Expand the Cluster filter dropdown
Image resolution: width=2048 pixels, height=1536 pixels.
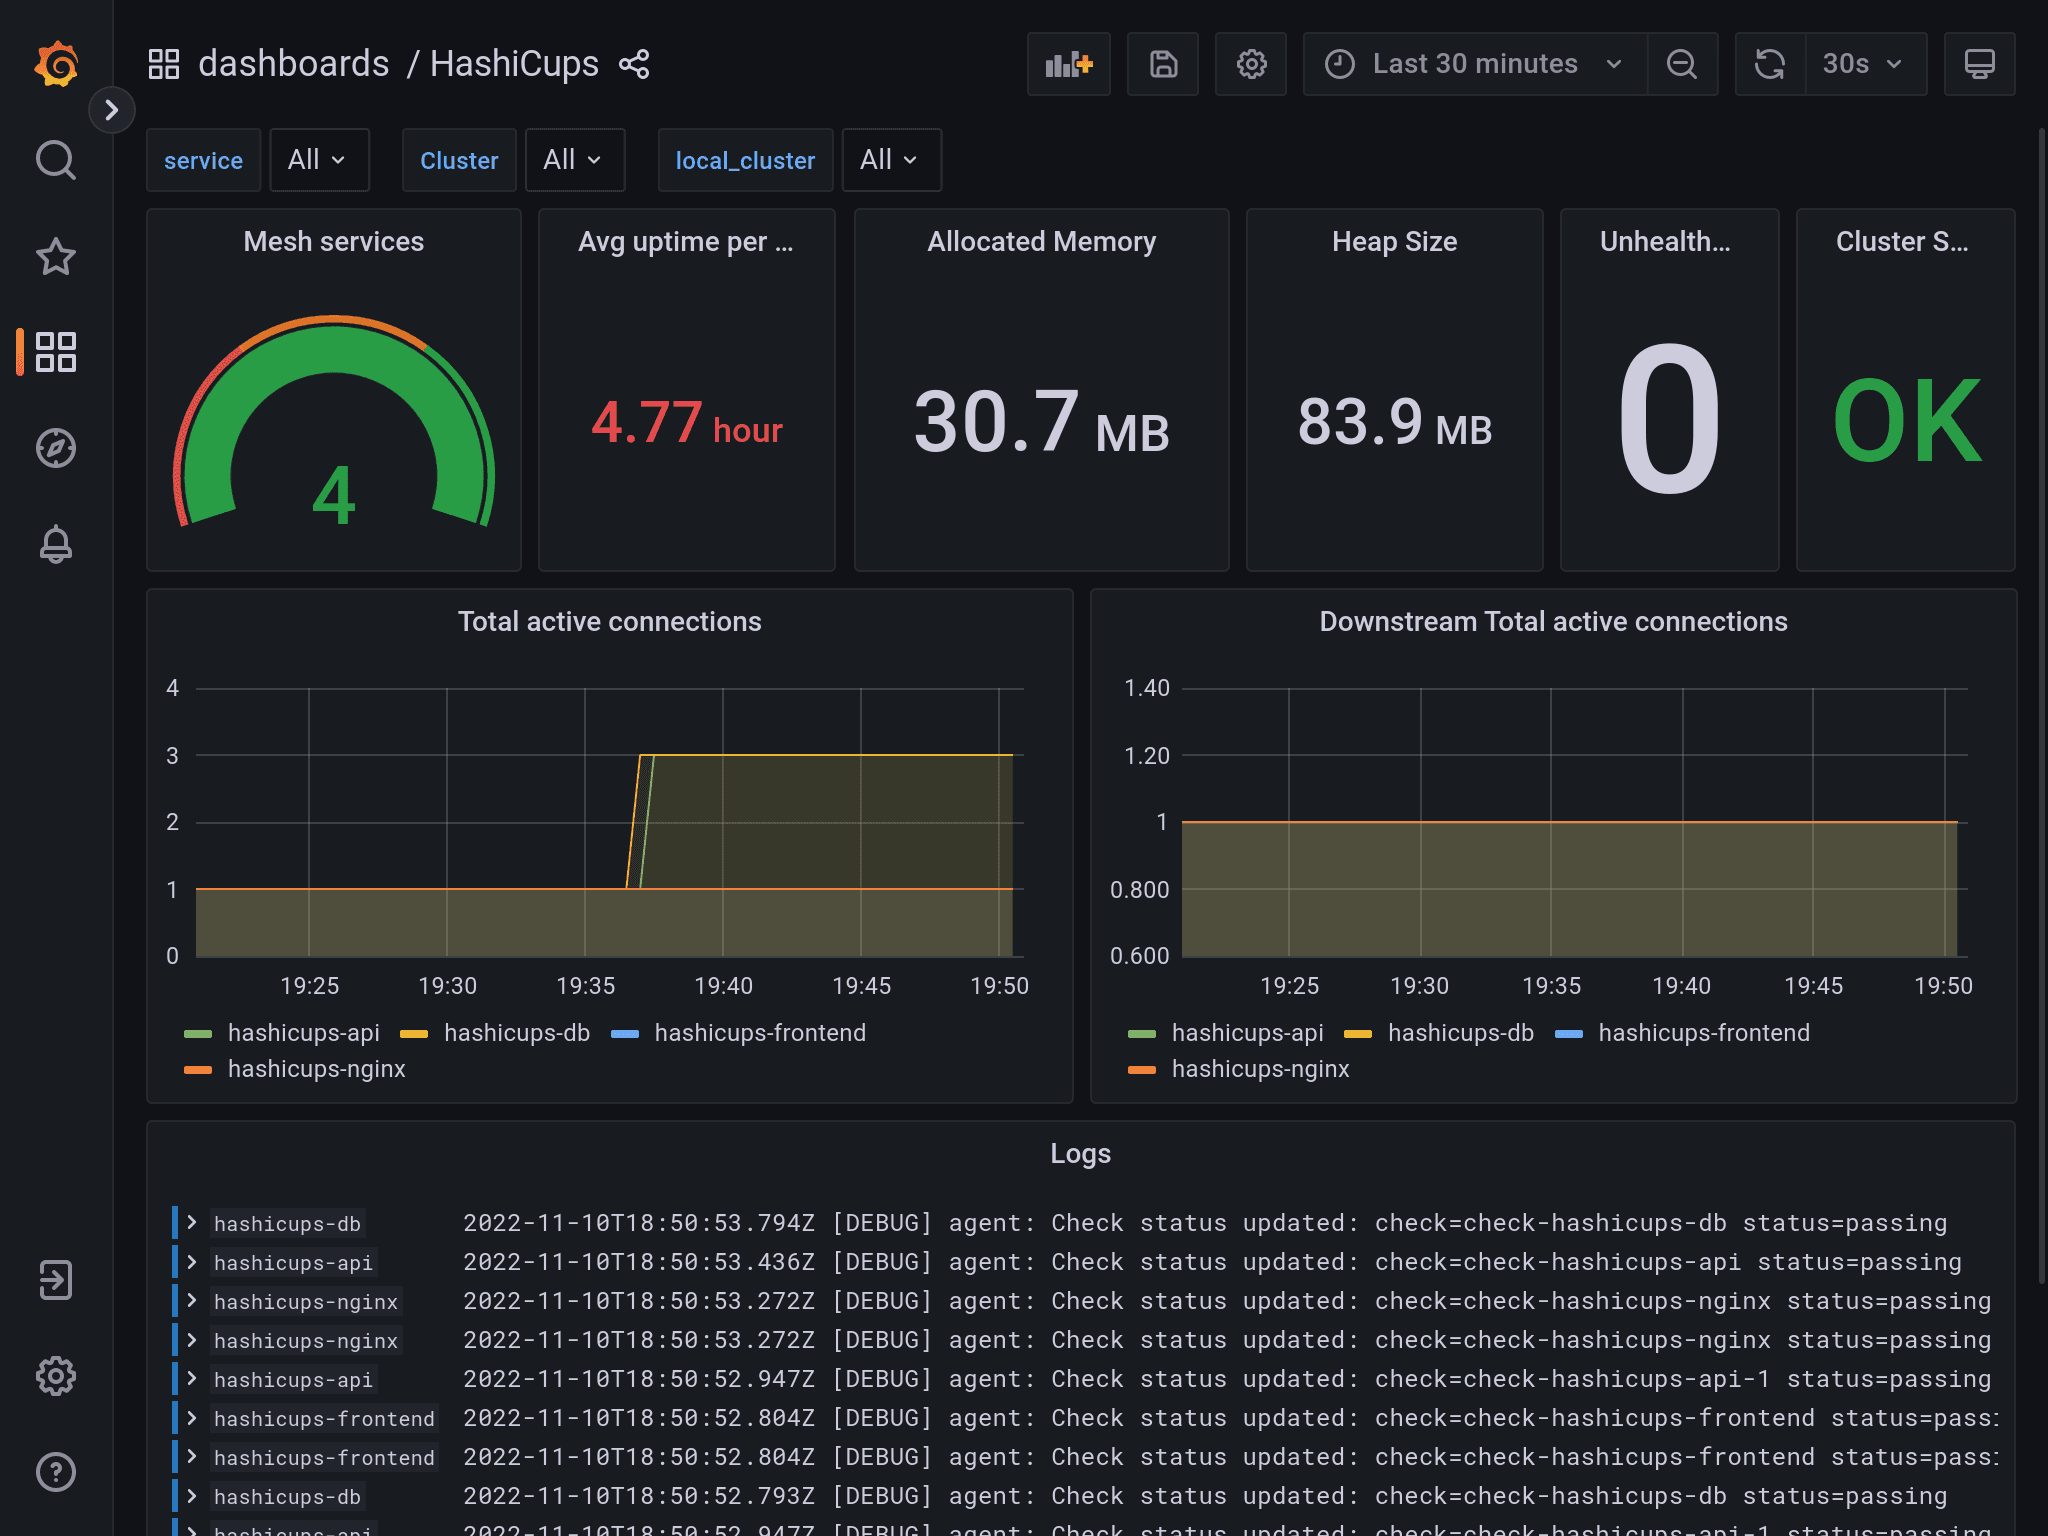coord(571,160)
